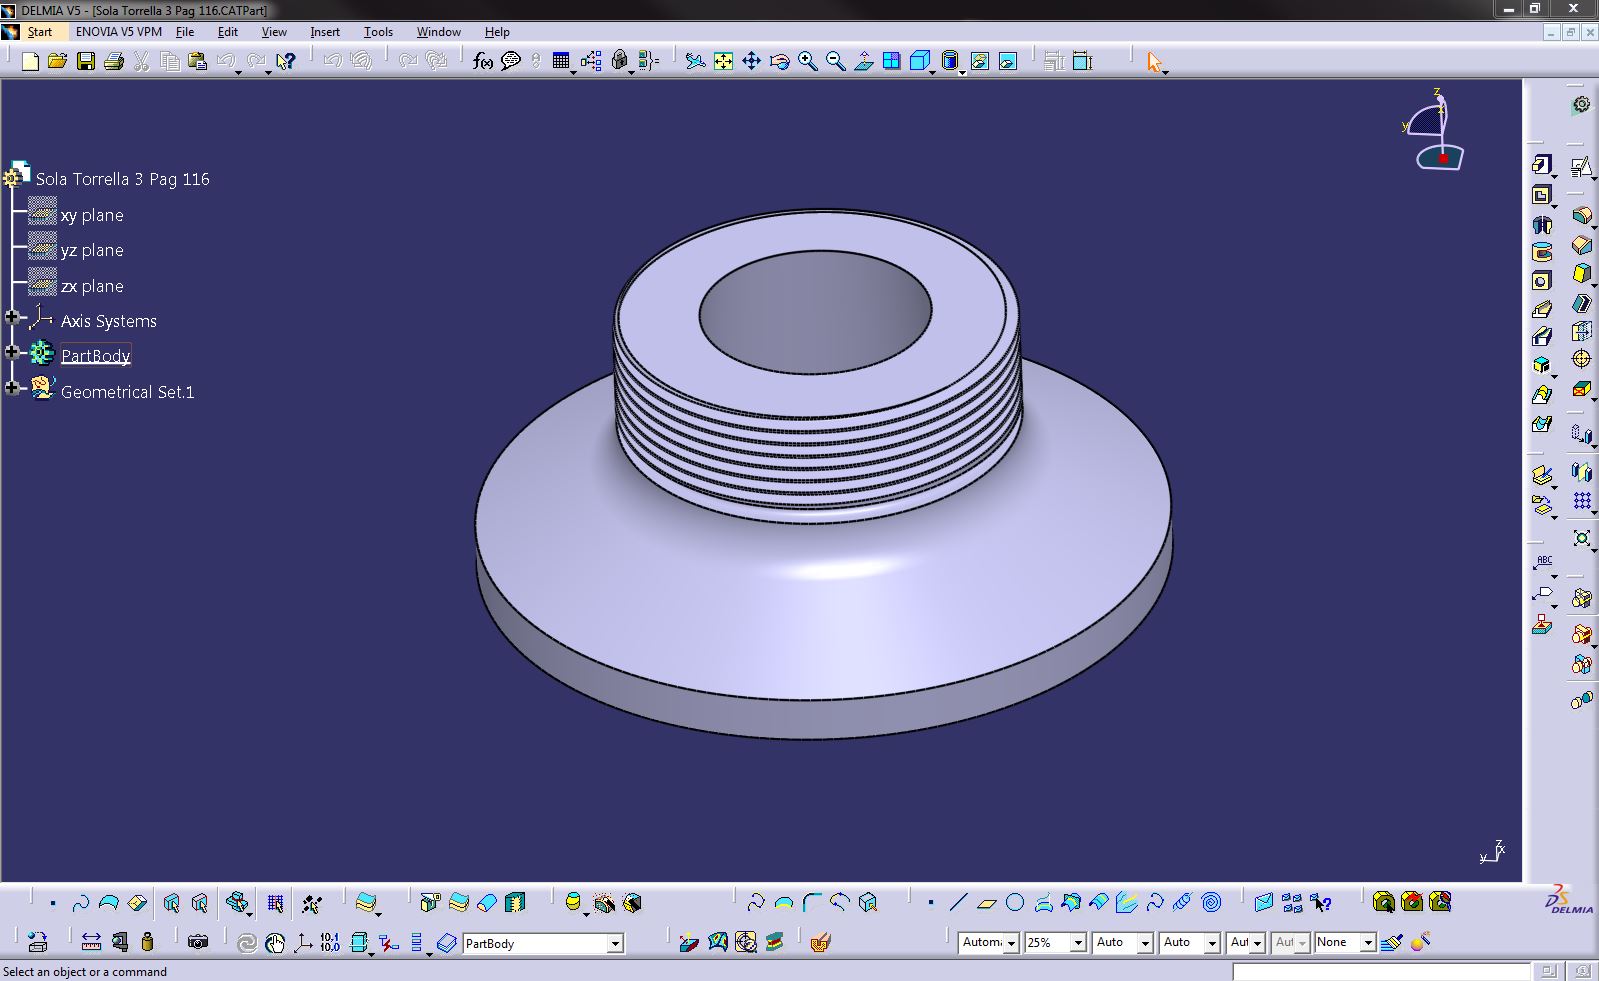Select PartBody label in tree
Viewport: 1599px width, 981px height.
(x=95, y=356)
